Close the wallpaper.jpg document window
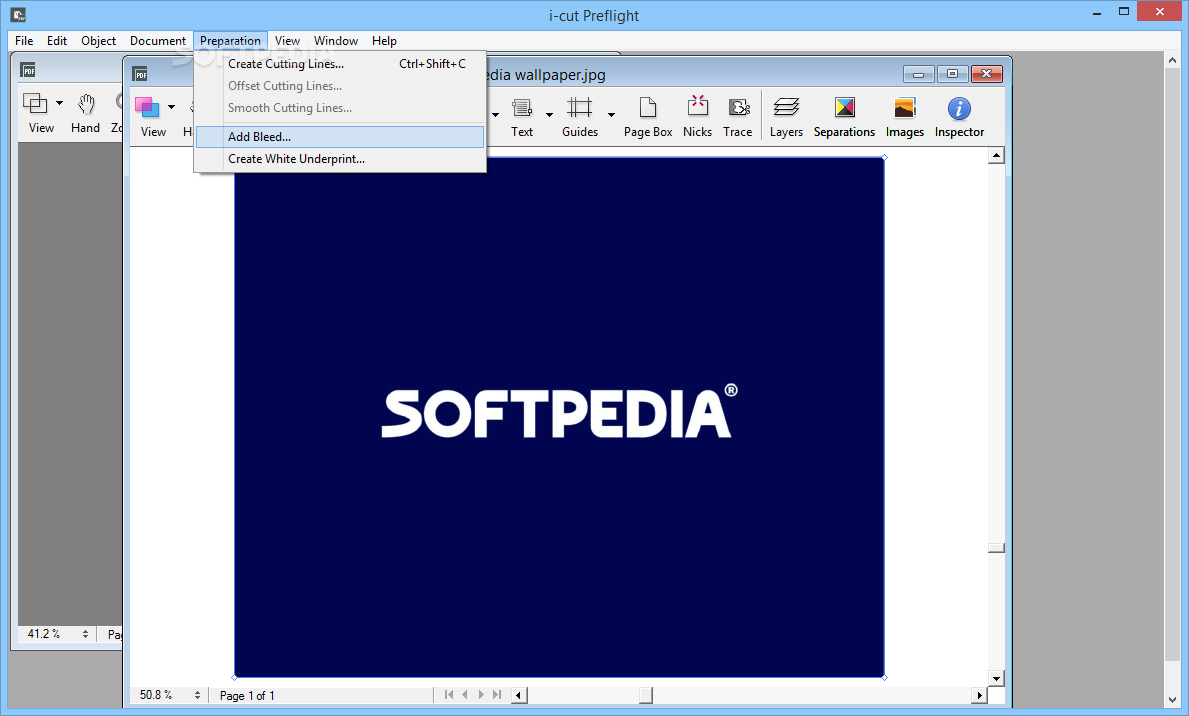This screenshot has width=1189, height=716. click(987, 74)
